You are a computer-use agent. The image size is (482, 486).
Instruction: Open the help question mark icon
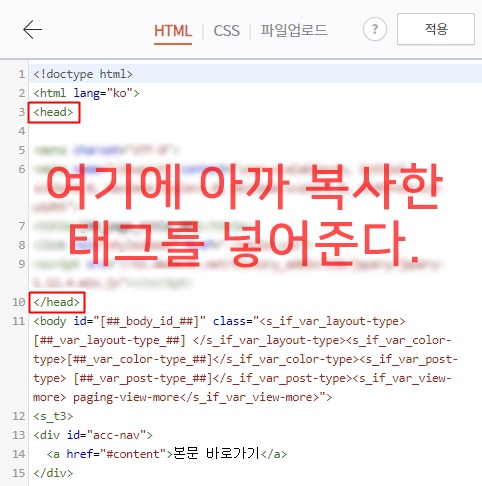click(x=375, y=29)
